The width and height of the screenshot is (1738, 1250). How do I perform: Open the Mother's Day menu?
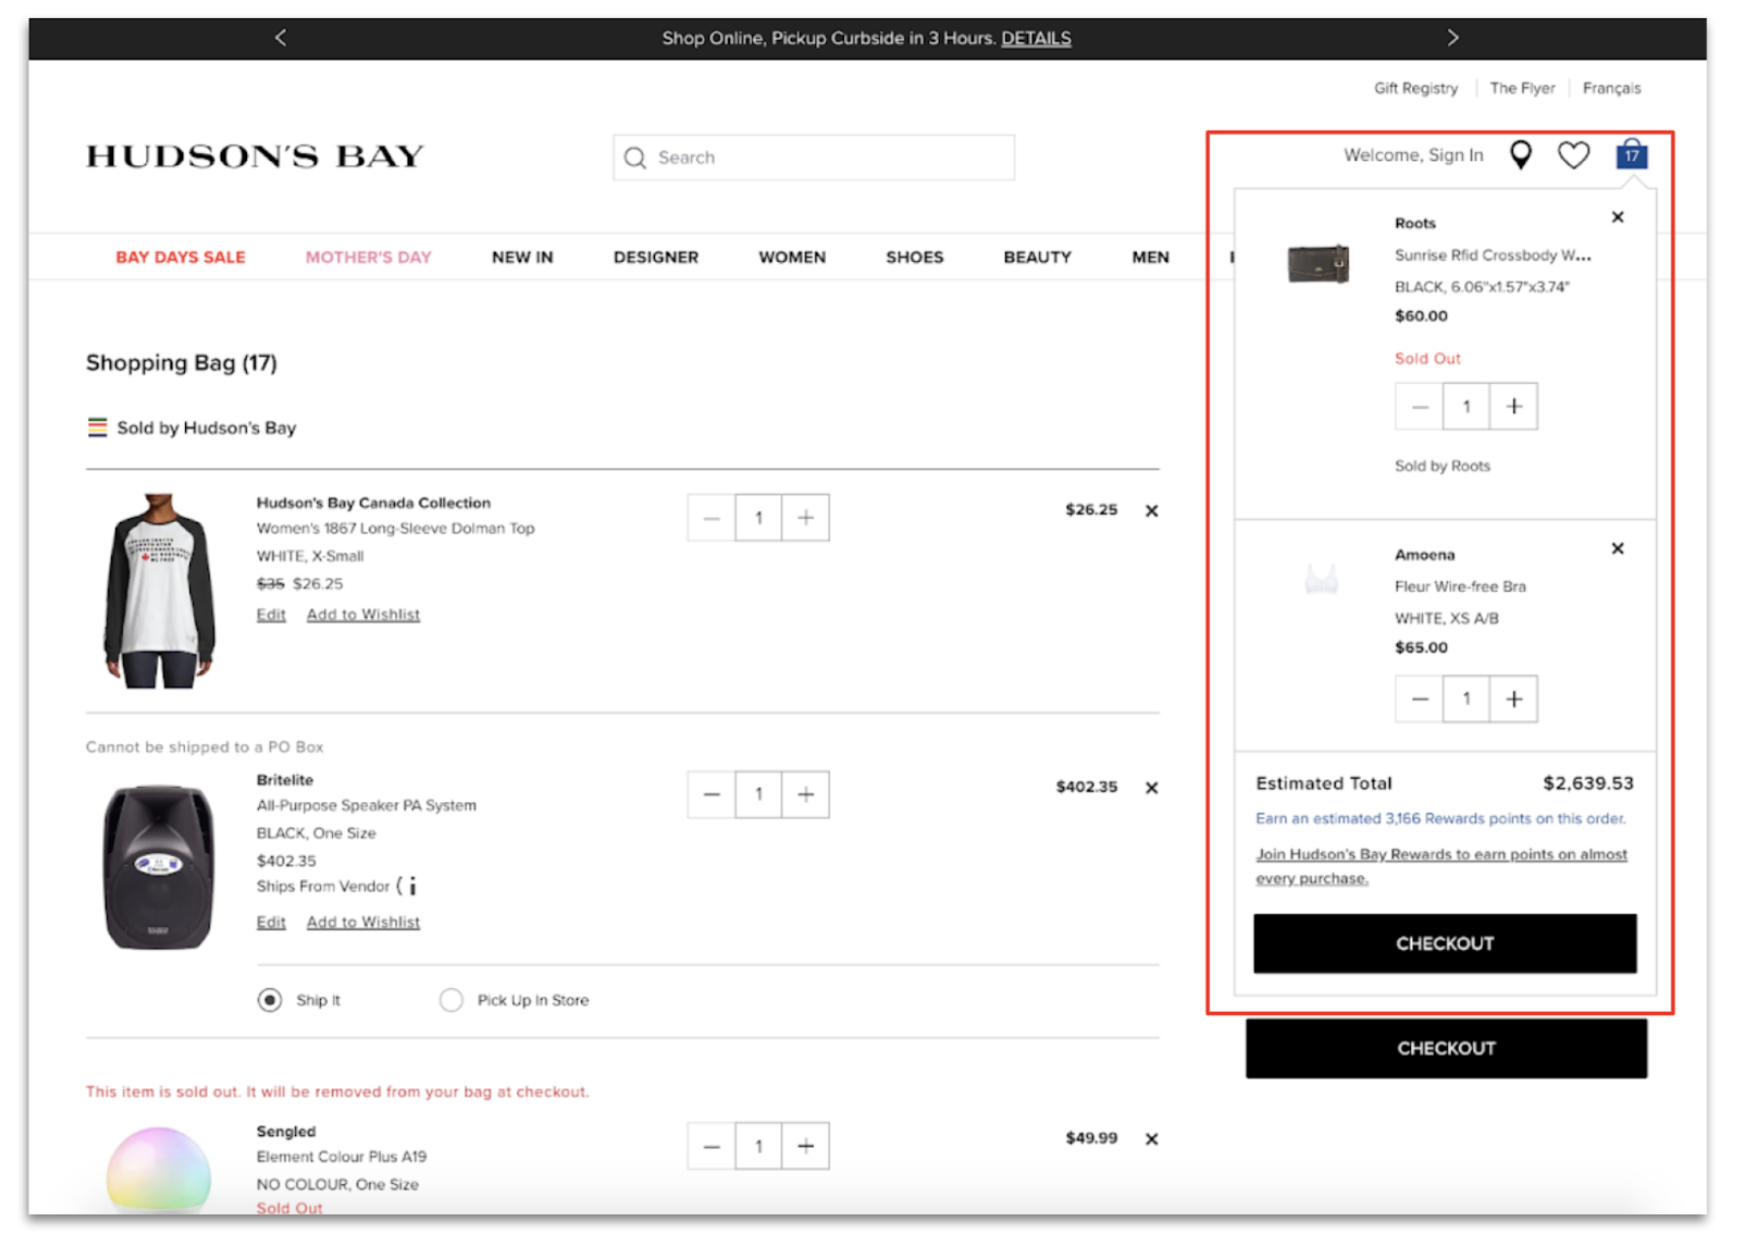coord(368,257)
